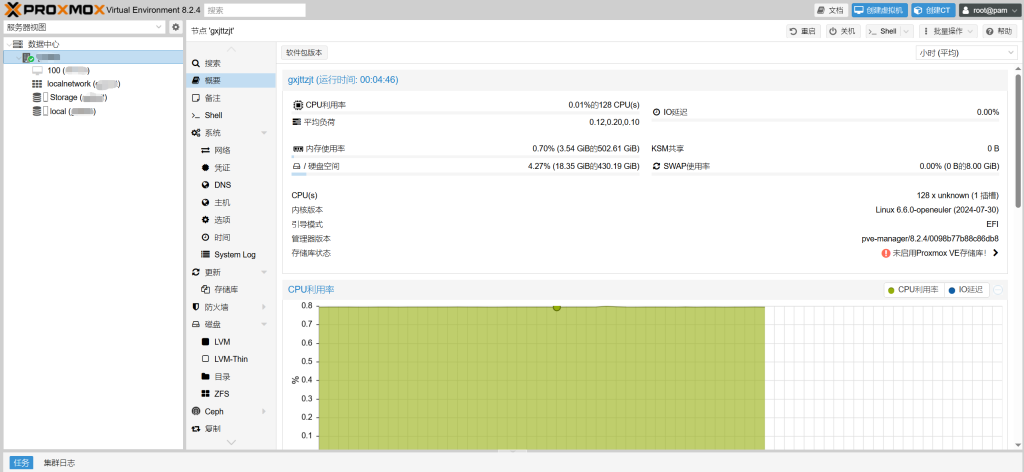Open root@pam user menu

tap(989, 10)
